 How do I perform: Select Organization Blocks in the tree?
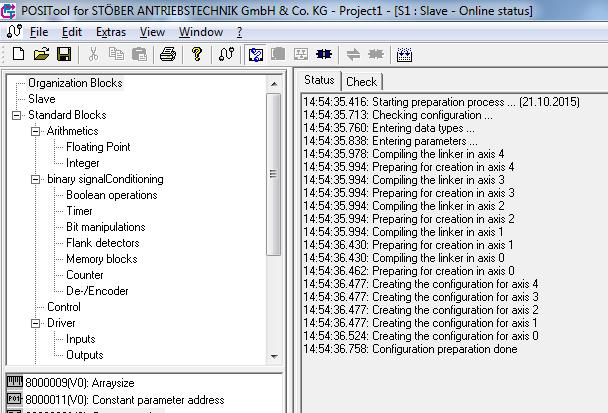(x=75, y=83)
